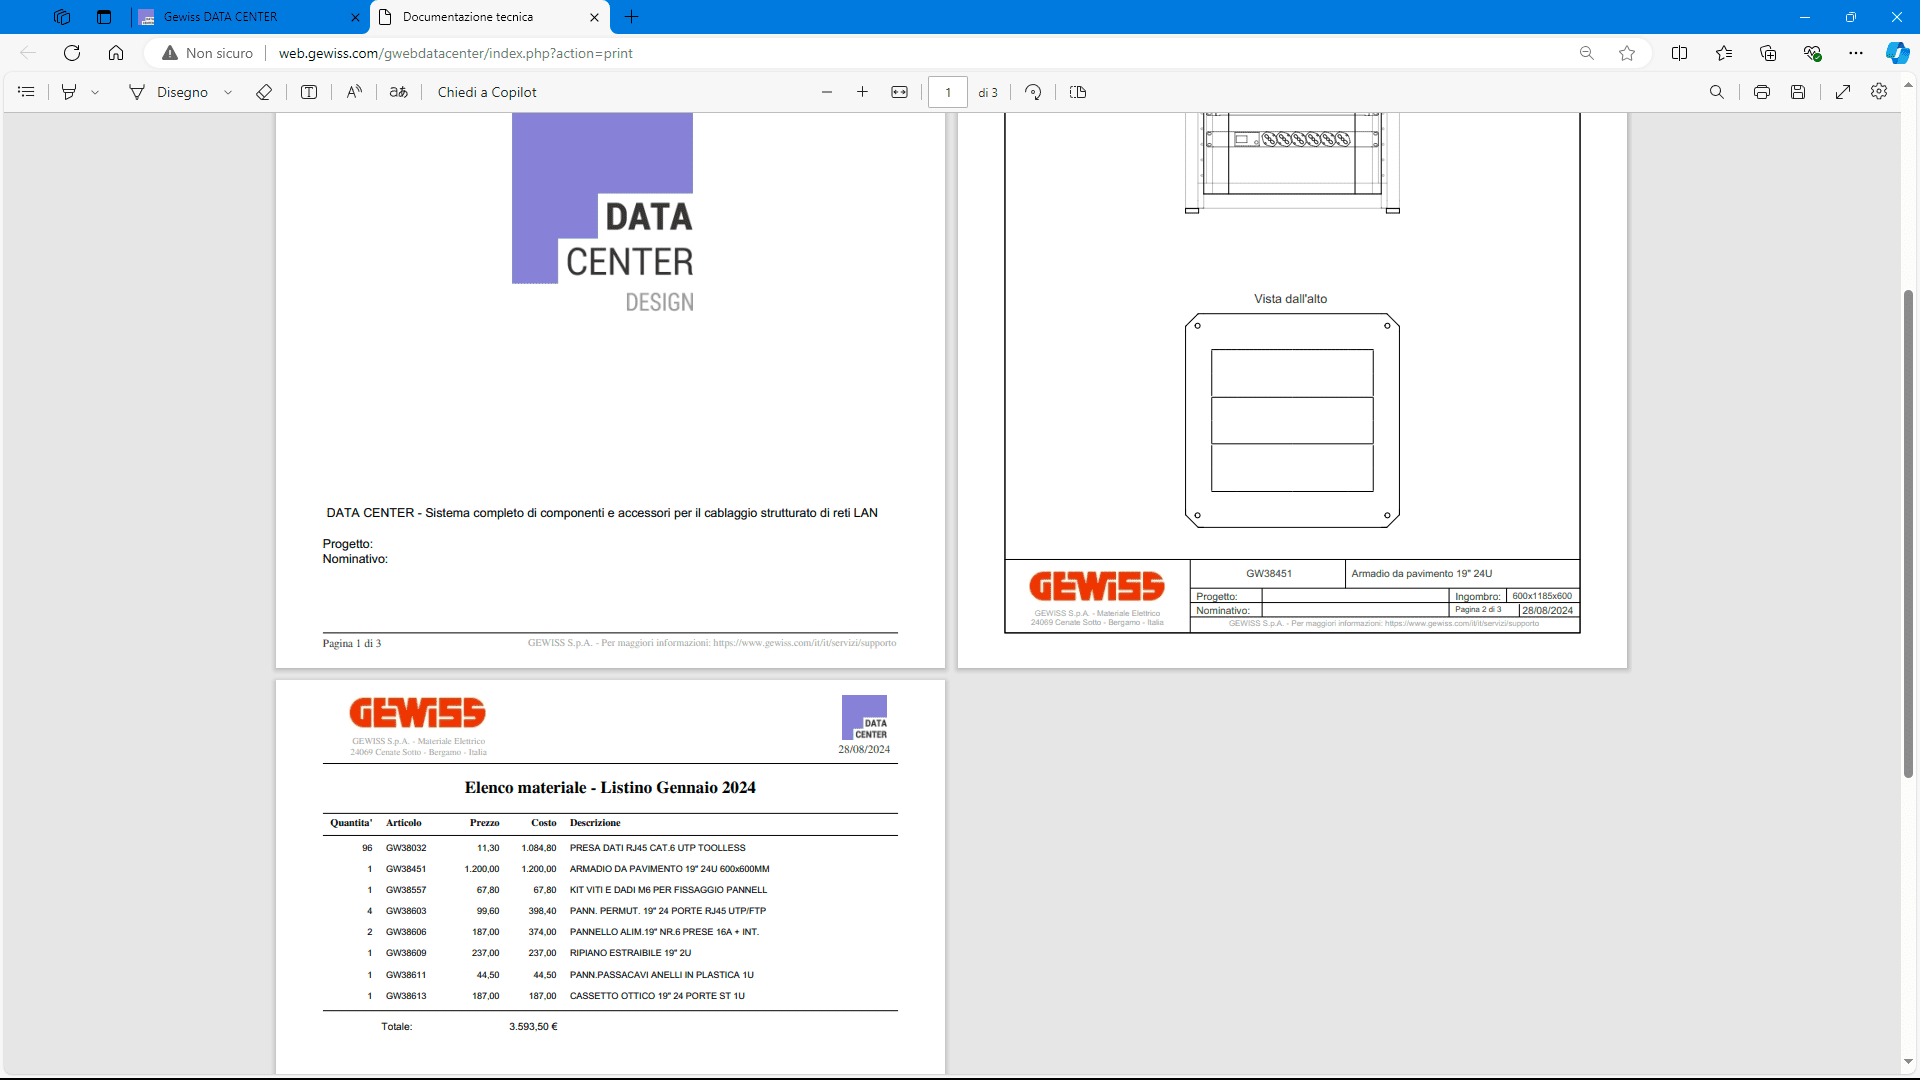Open browser essentials heart icon
Screen dimensions: 1920x1080
pyautogui.click(x=1812, y=53)
